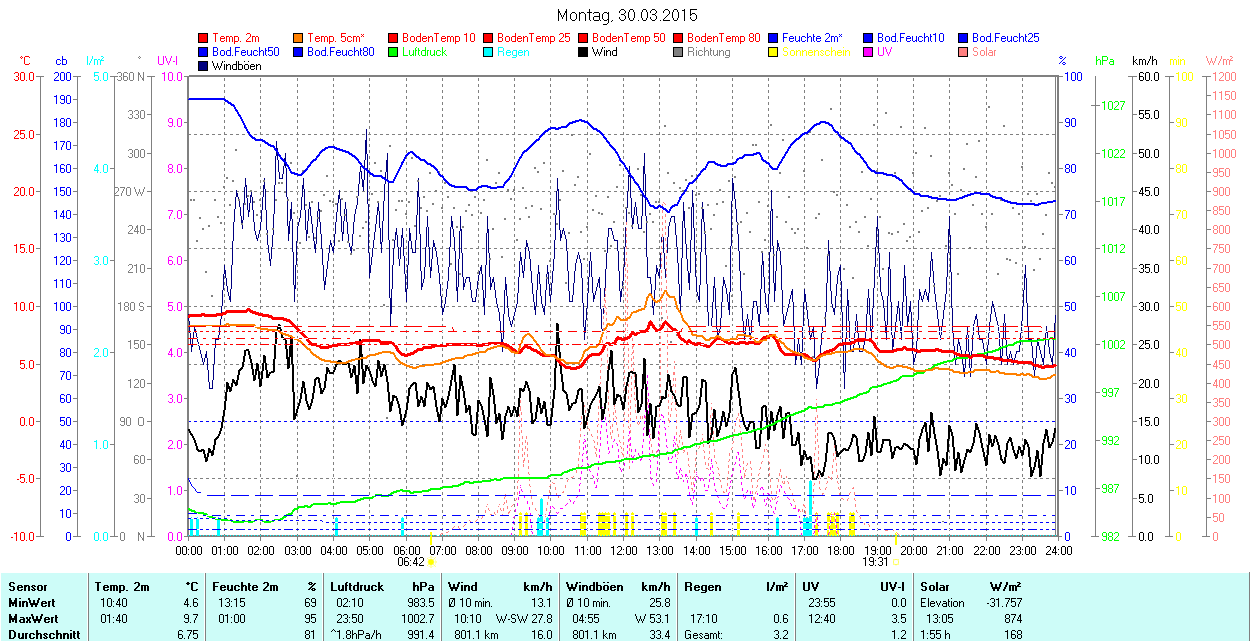1250x641 pixels.
Task: Click the 19:31 sunset marker label
Action: (x=877, y=562)
